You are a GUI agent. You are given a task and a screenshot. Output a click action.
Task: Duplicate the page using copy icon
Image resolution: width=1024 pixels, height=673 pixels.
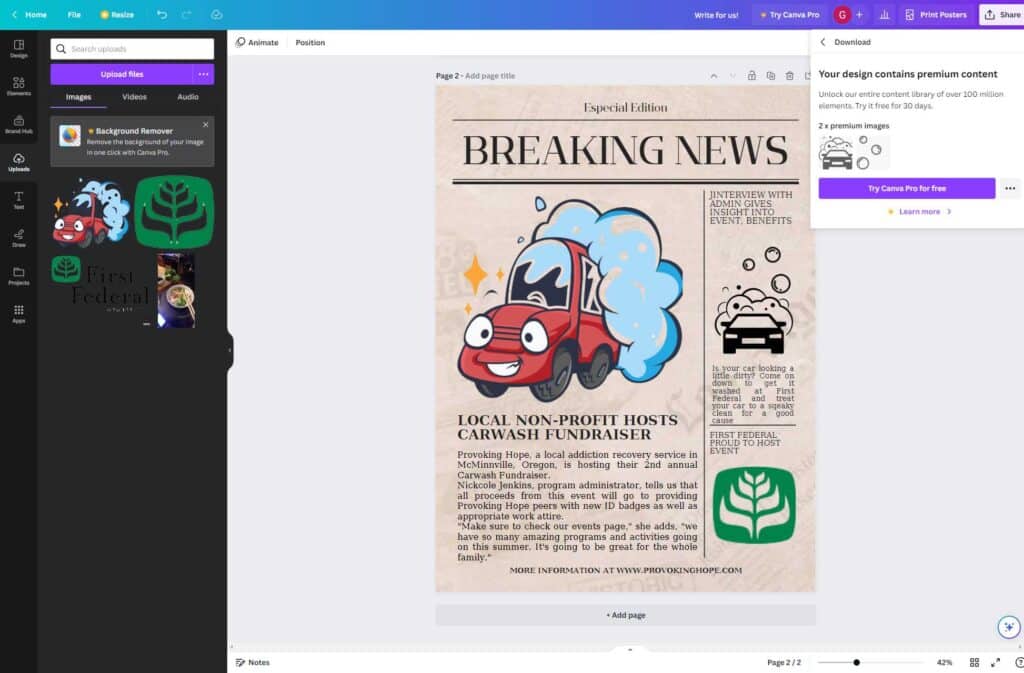[770, 76]
